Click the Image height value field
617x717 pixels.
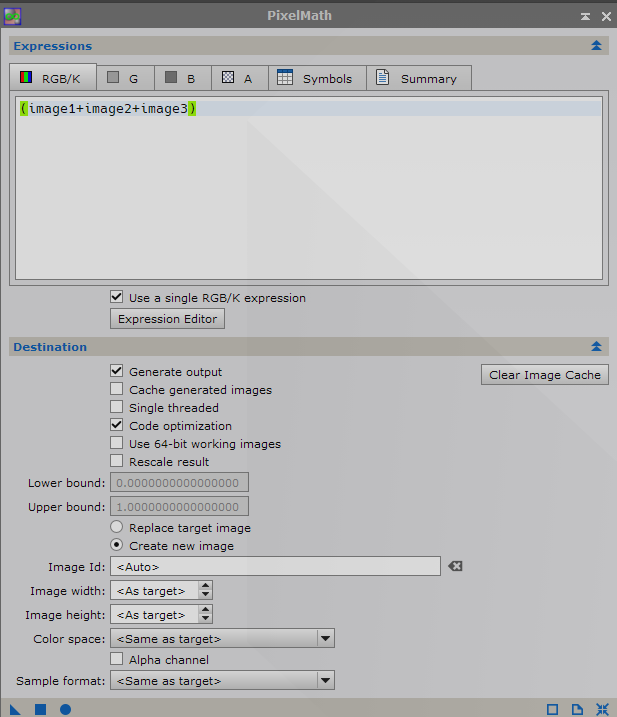coord(155,615)
